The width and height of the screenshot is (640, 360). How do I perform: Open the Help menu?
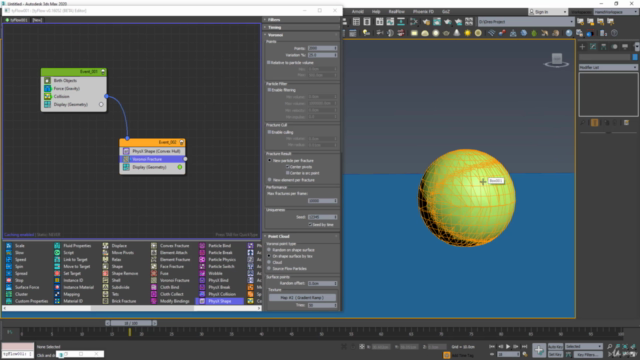[x=376, y=12]
